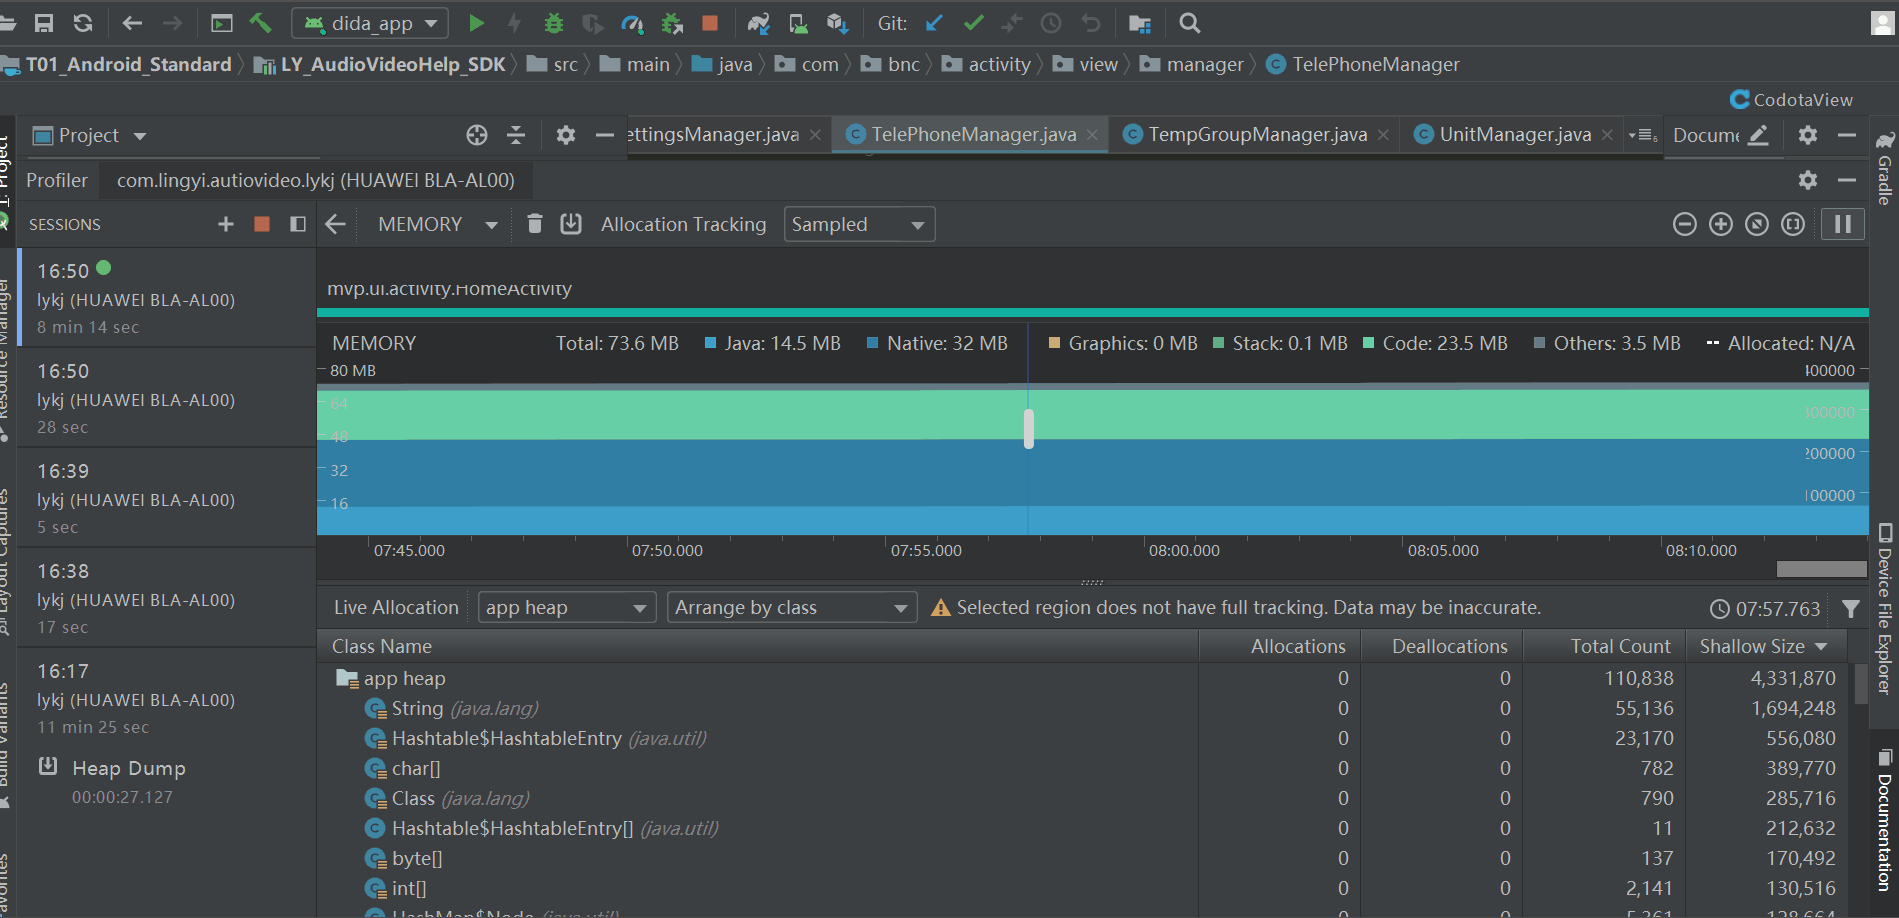Revert changes with the undo arrow icon

tap(1091, 23)
